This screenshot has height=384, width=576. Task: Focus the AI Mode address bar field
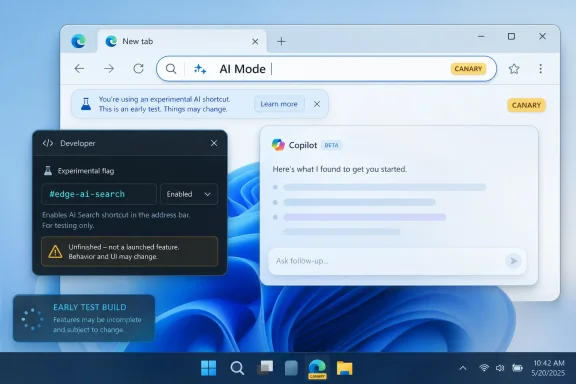click(326, 69)
